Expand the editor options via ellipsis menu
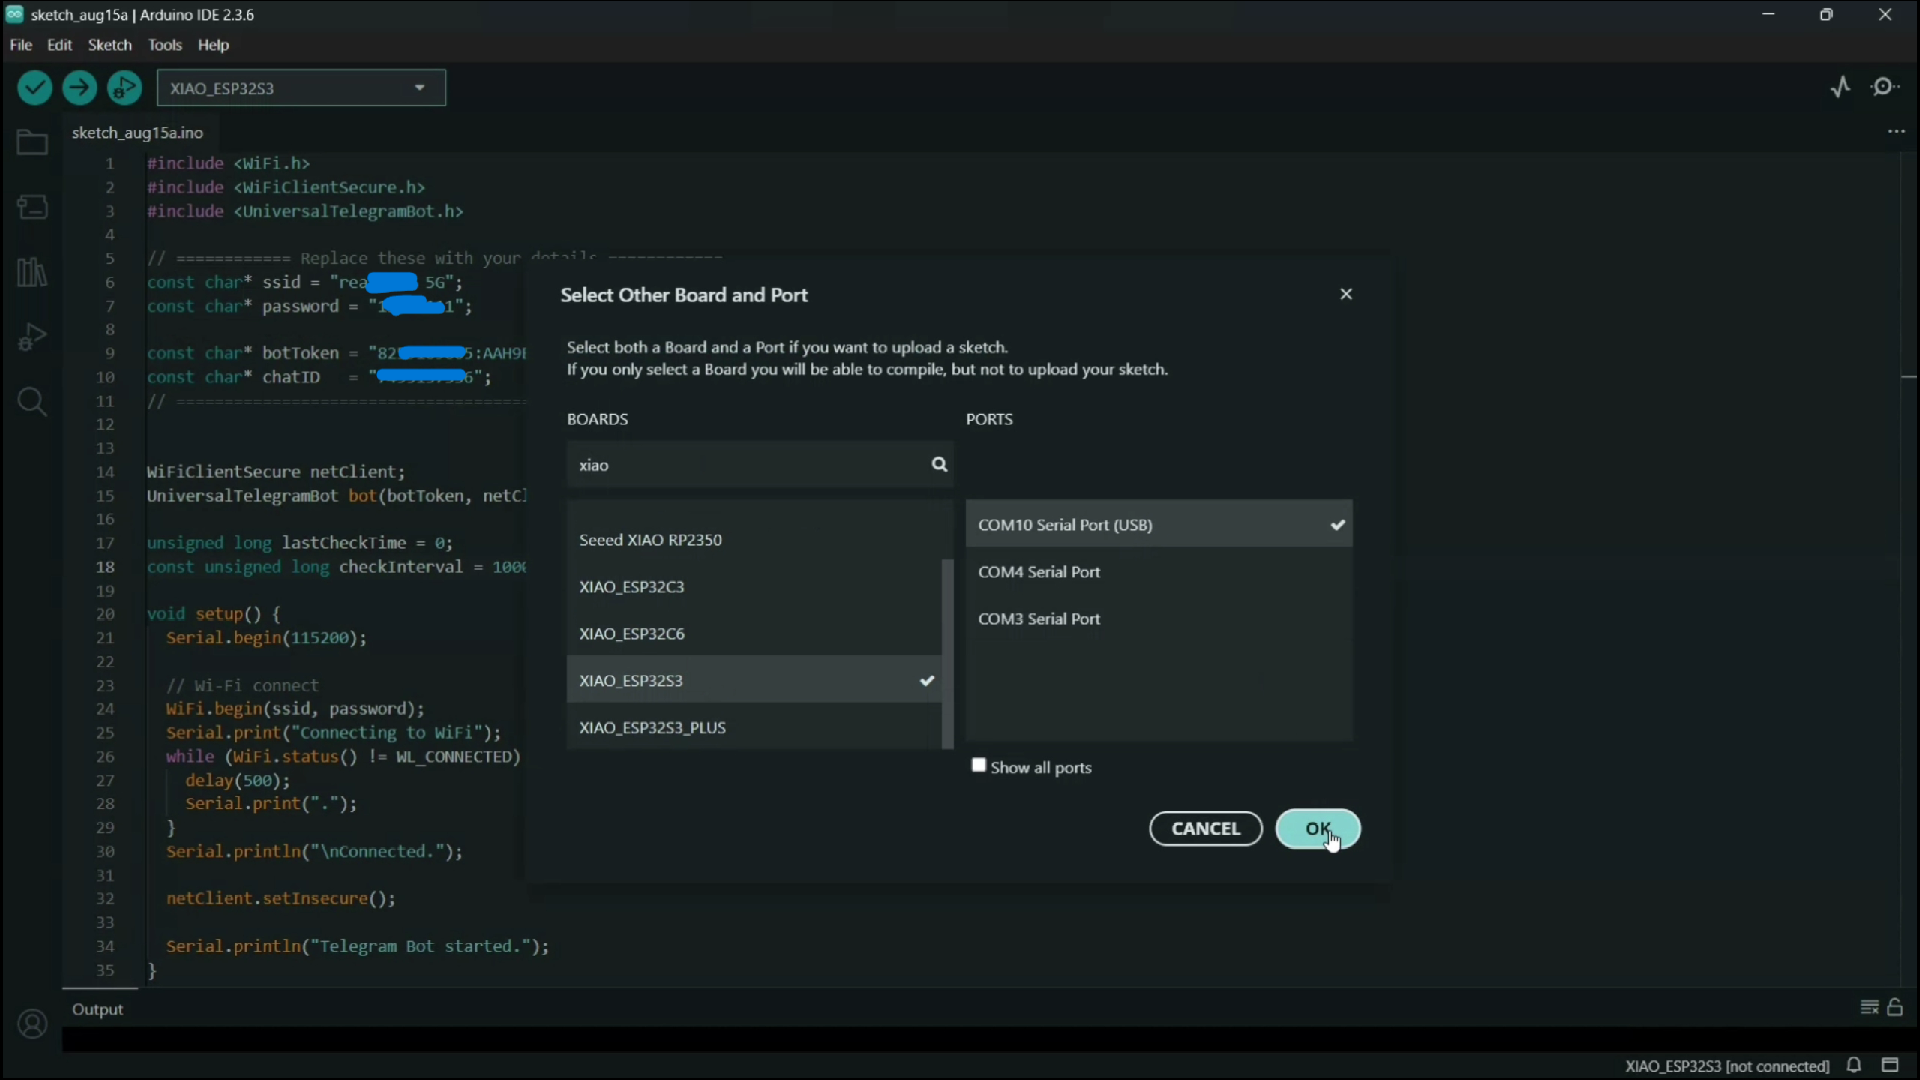This screenshot has height=1080, width=1920. (1896, 131)
